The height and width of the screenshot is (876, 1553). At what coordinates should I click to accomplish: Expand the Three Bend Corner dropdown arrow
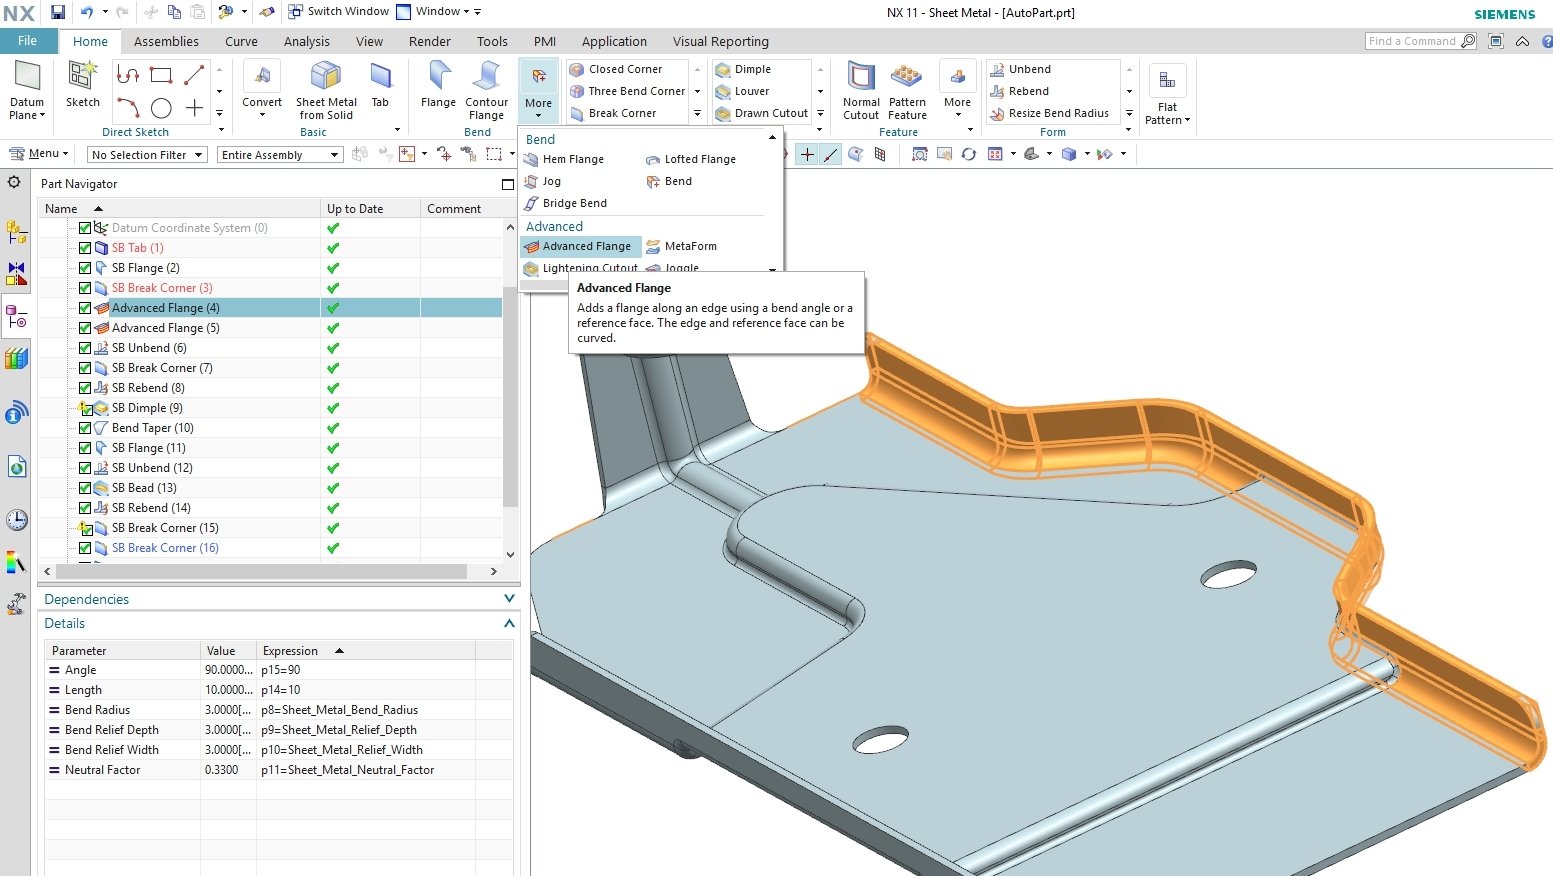(x=697, y=91)
